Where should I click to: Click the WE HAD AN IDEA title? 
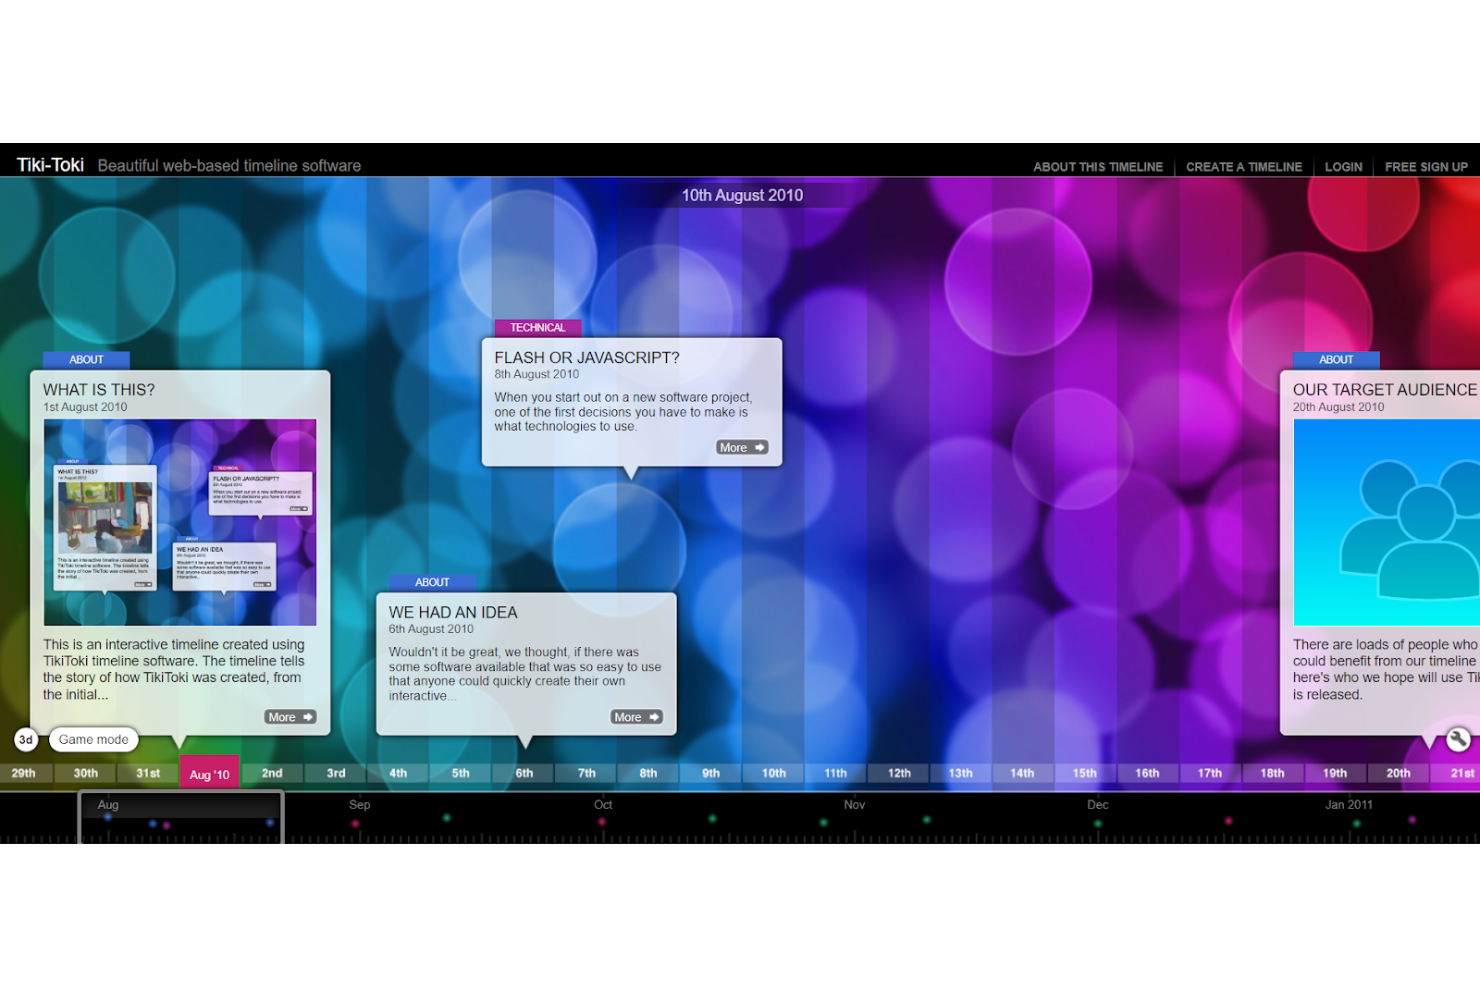tap(453, 613)
